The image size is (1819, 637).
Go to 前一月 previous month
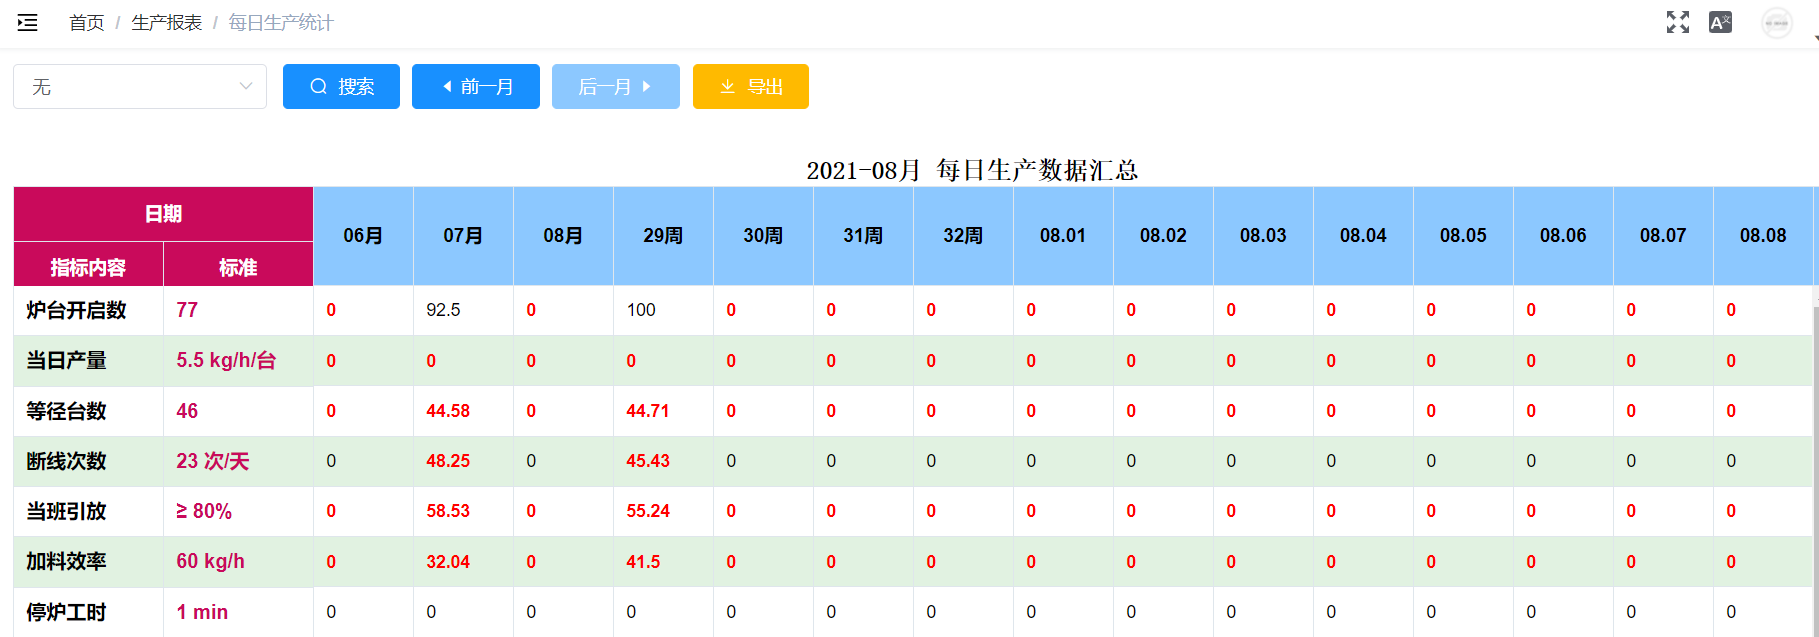point(476,86)
